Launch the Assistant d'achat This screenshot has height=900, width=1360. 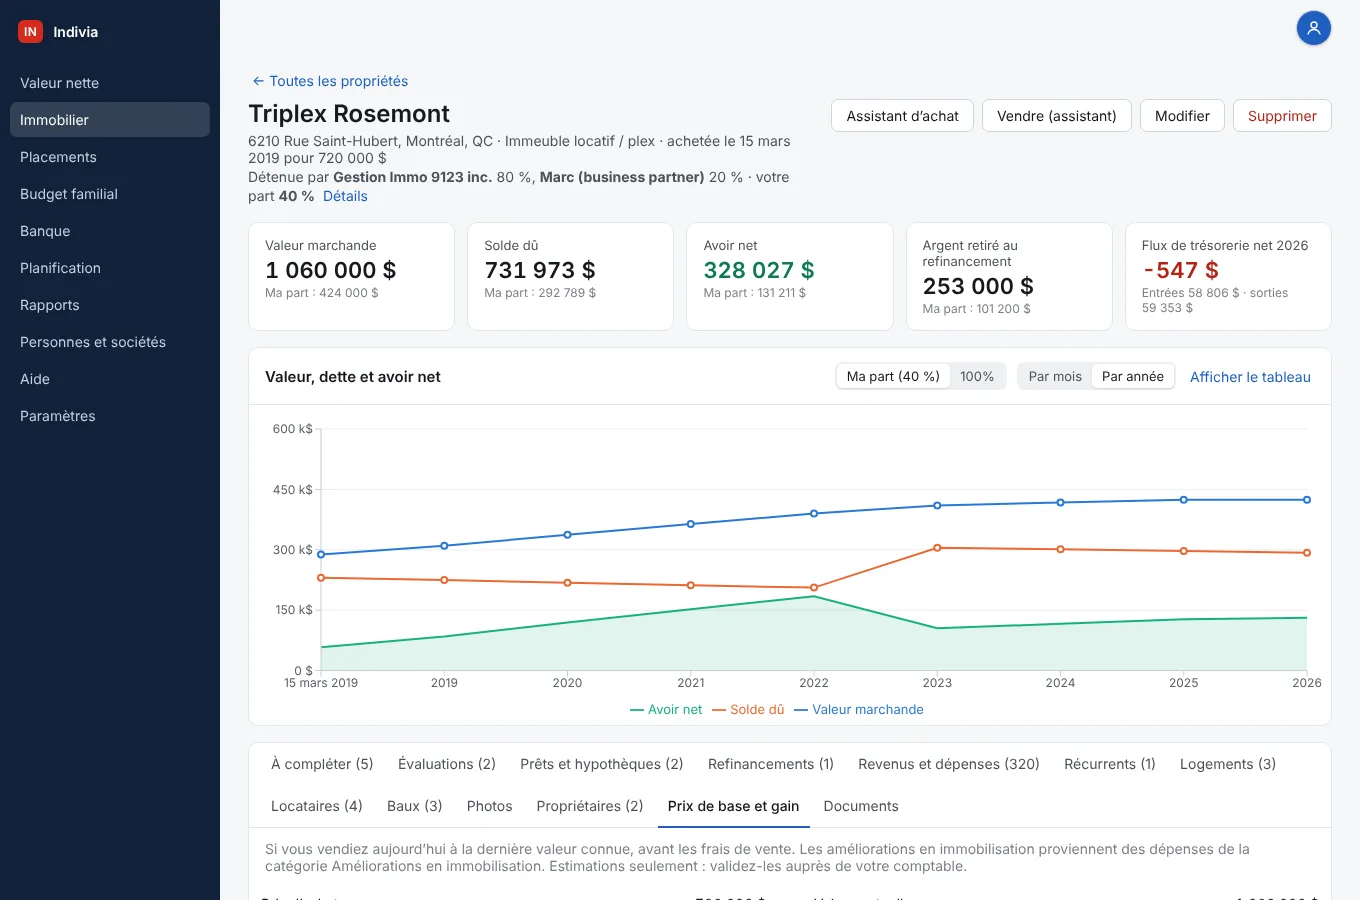[903, 116]
